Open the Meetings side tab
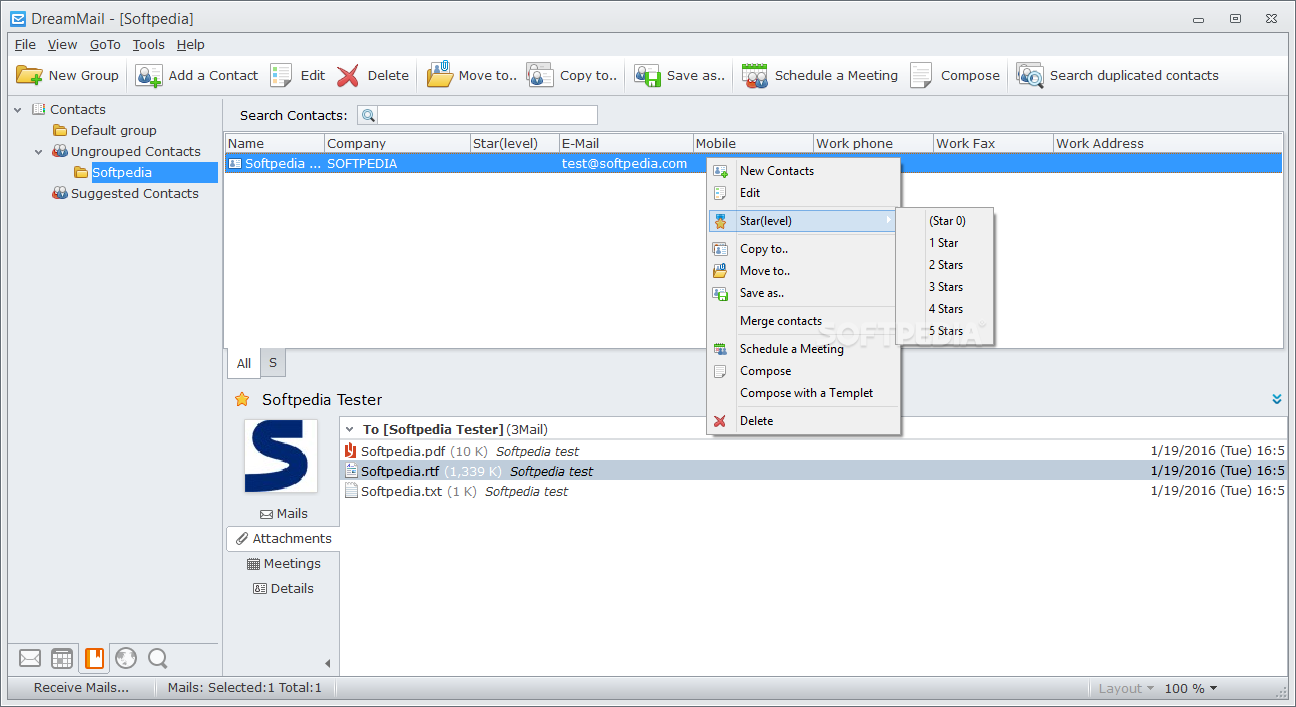Screen dimensions: 1296x707 [283, 563]
